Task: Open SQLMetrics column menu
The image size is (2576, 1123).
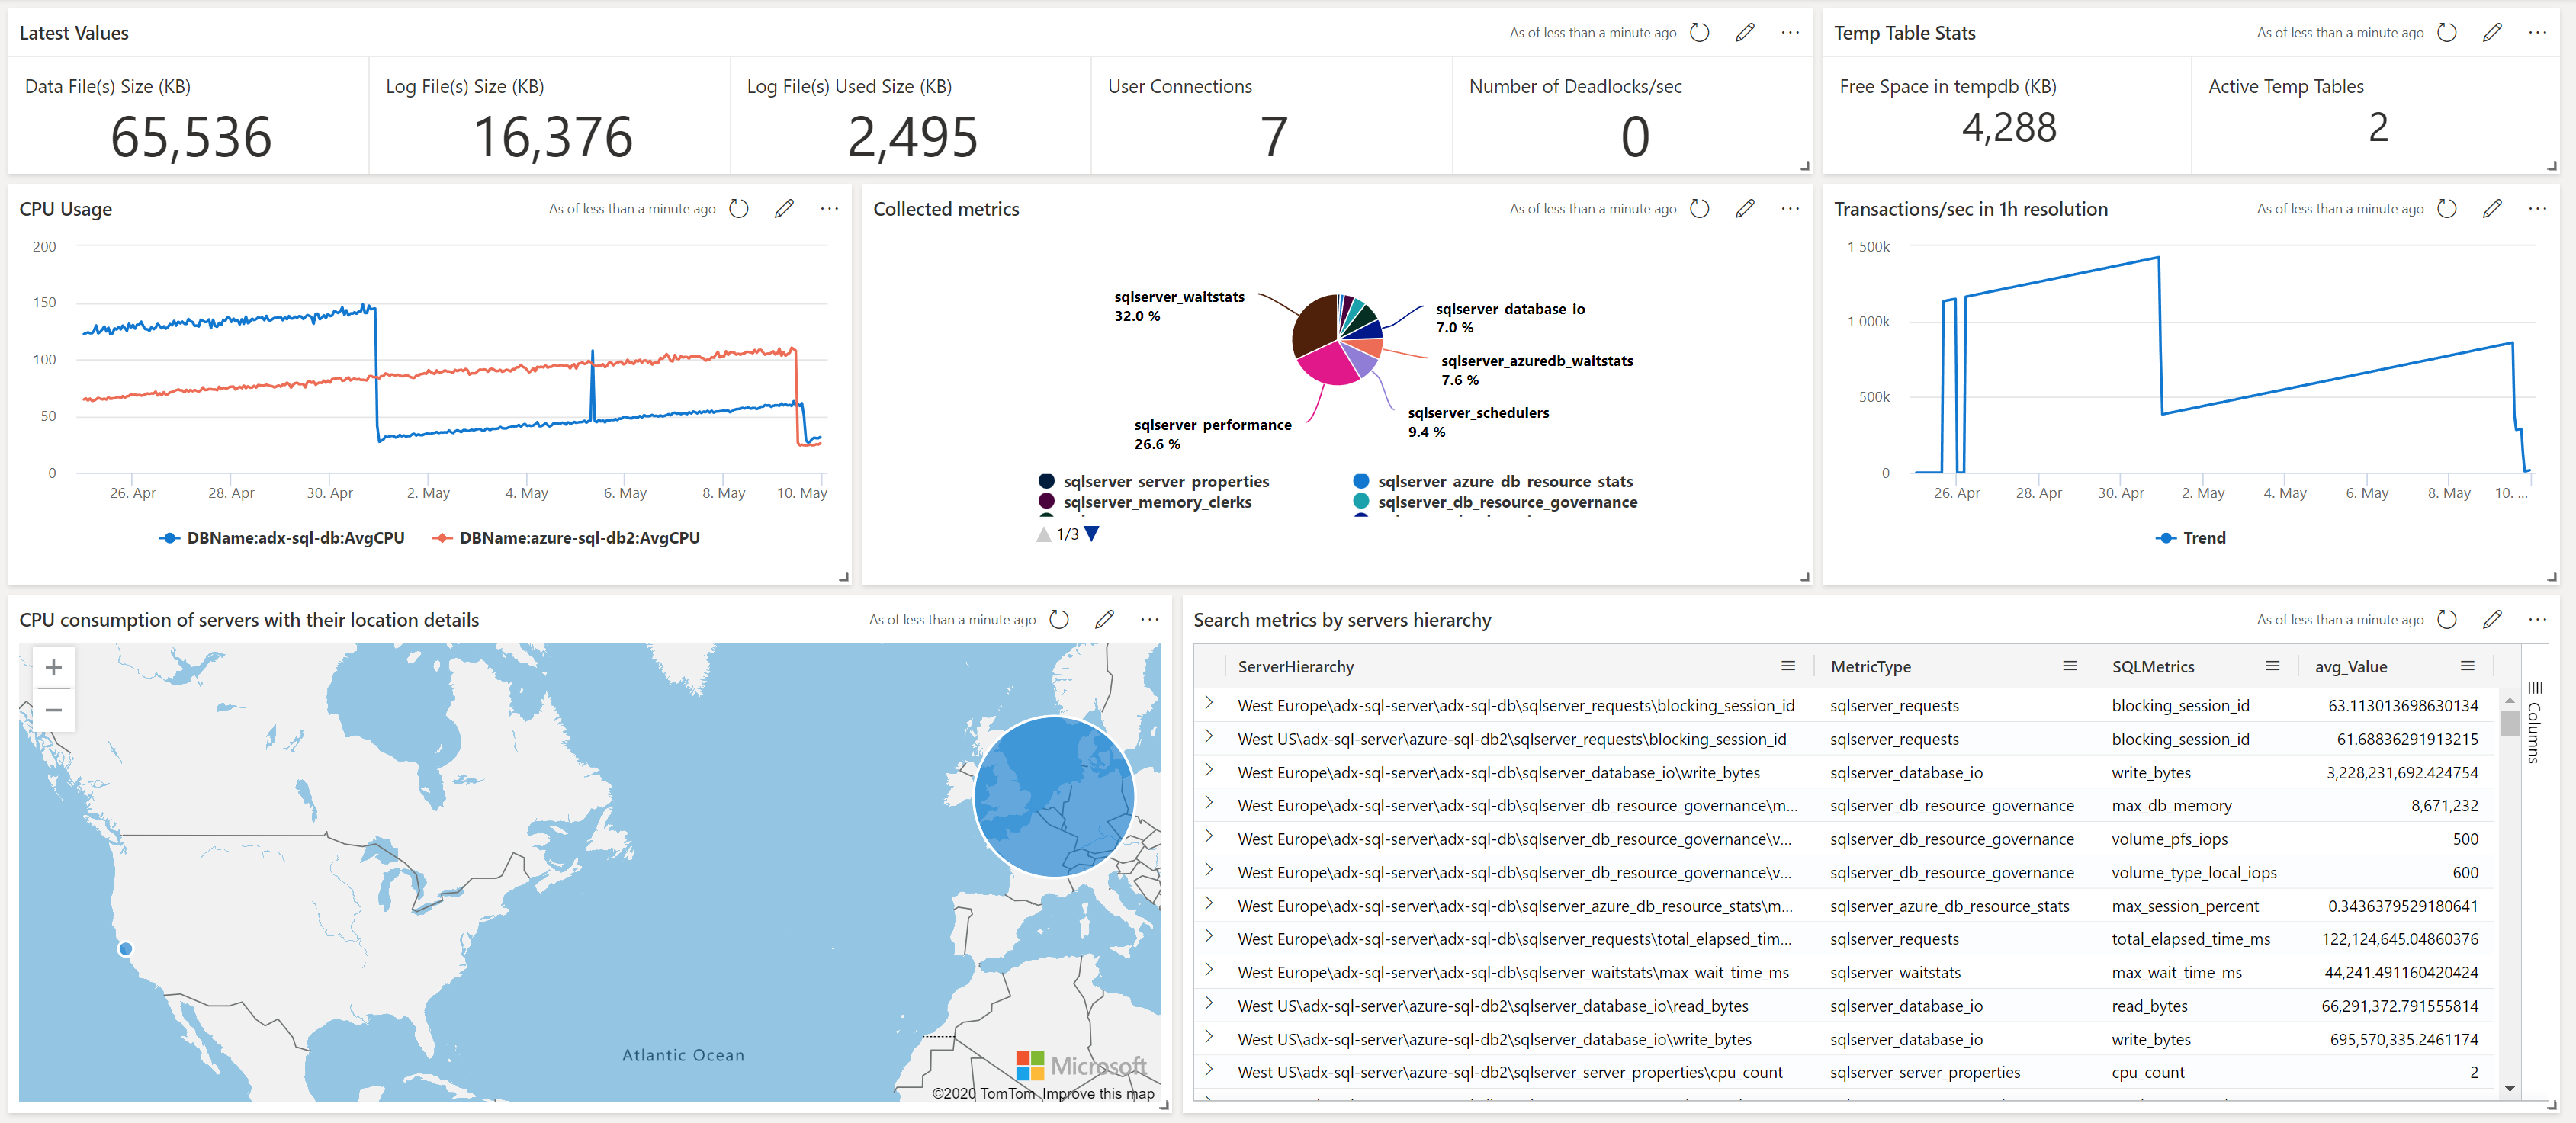Action: pos(2273,666)
